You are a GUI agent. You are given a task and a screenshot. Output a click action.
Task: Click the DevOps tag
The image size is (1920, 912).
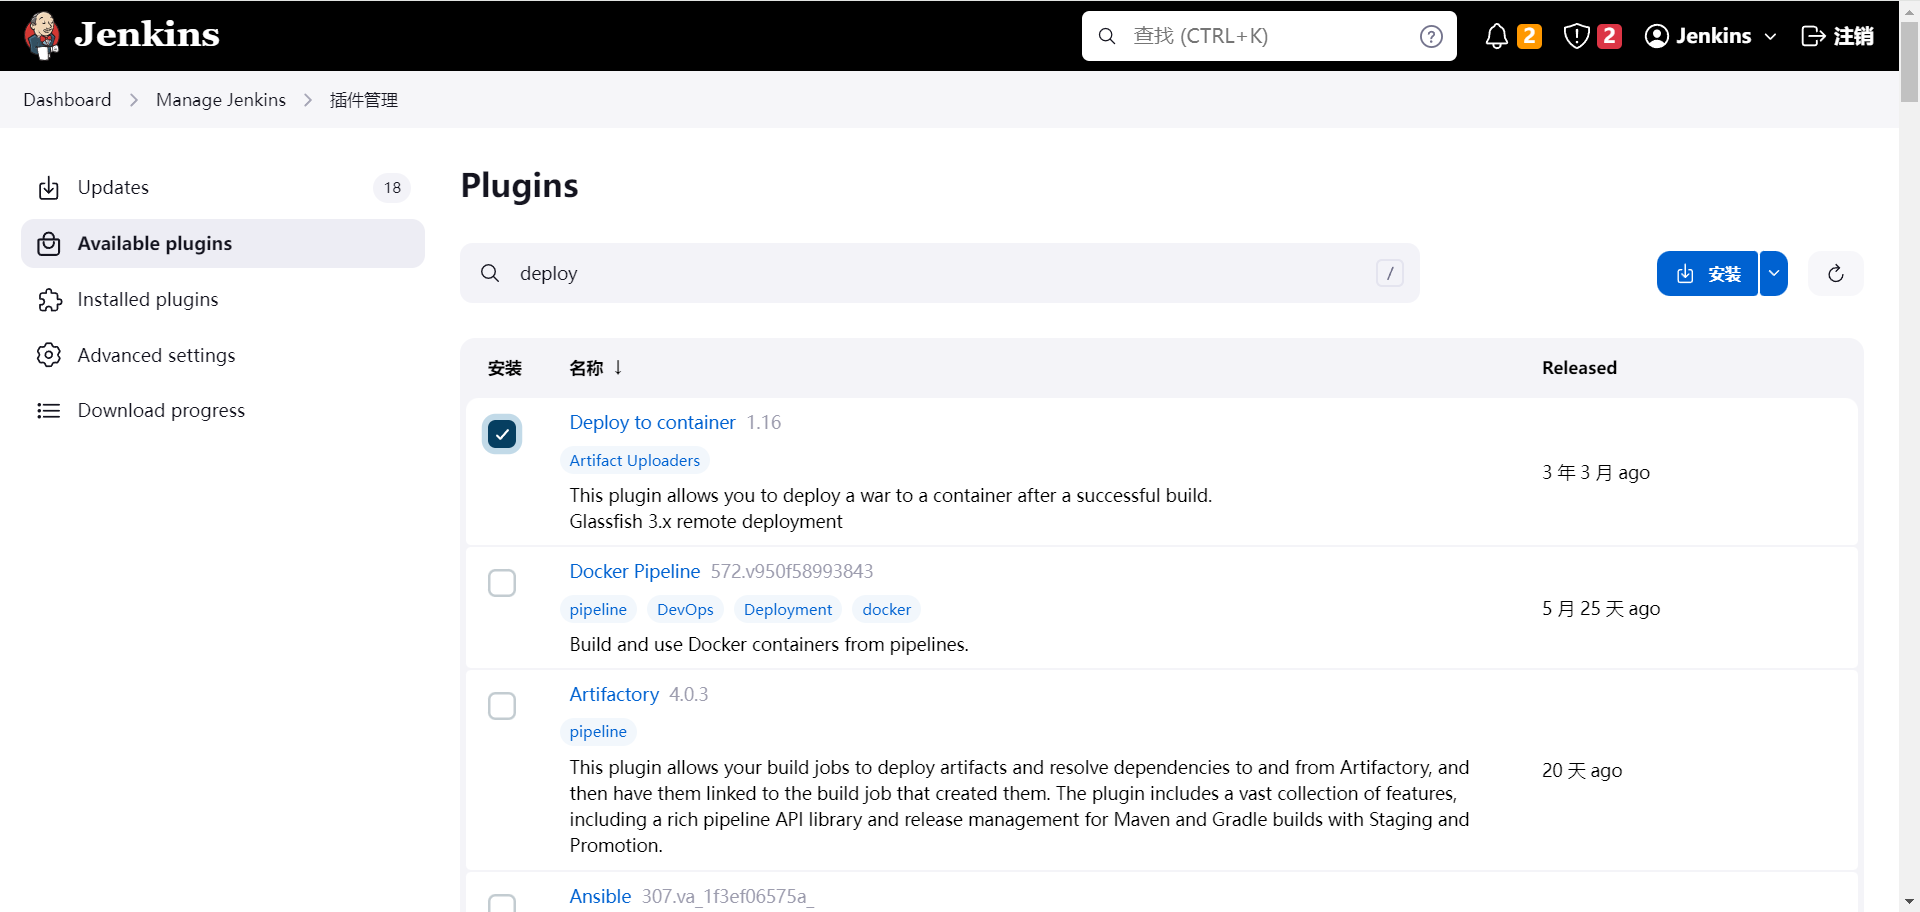coord(685,610)
